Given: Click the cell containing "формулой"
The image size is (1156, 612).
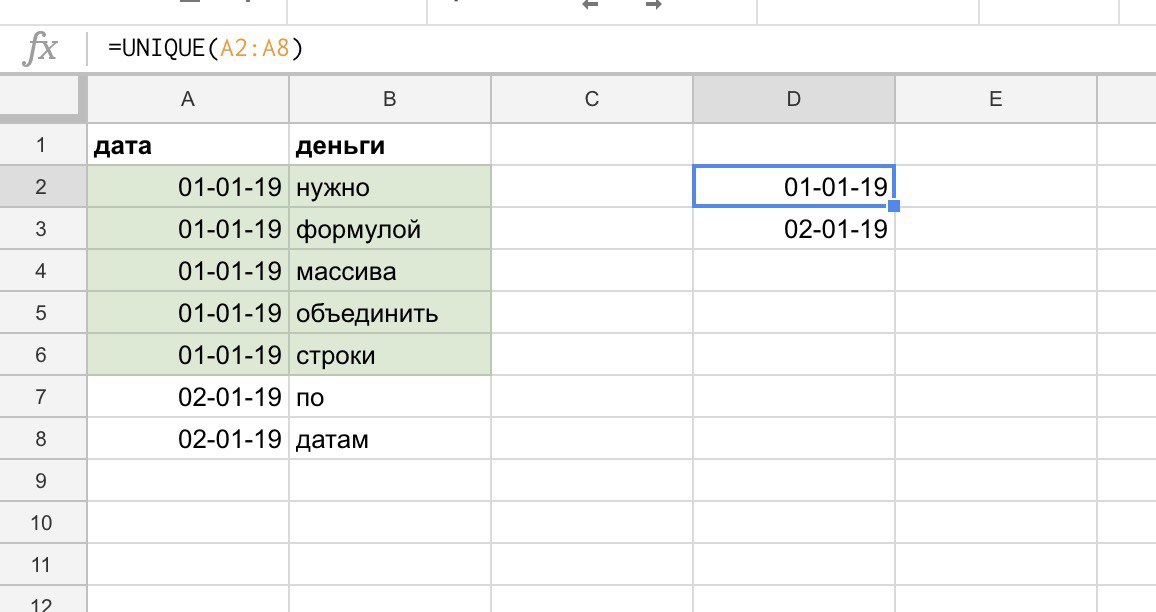Looking at the screenshot, I should click(390, 230).
